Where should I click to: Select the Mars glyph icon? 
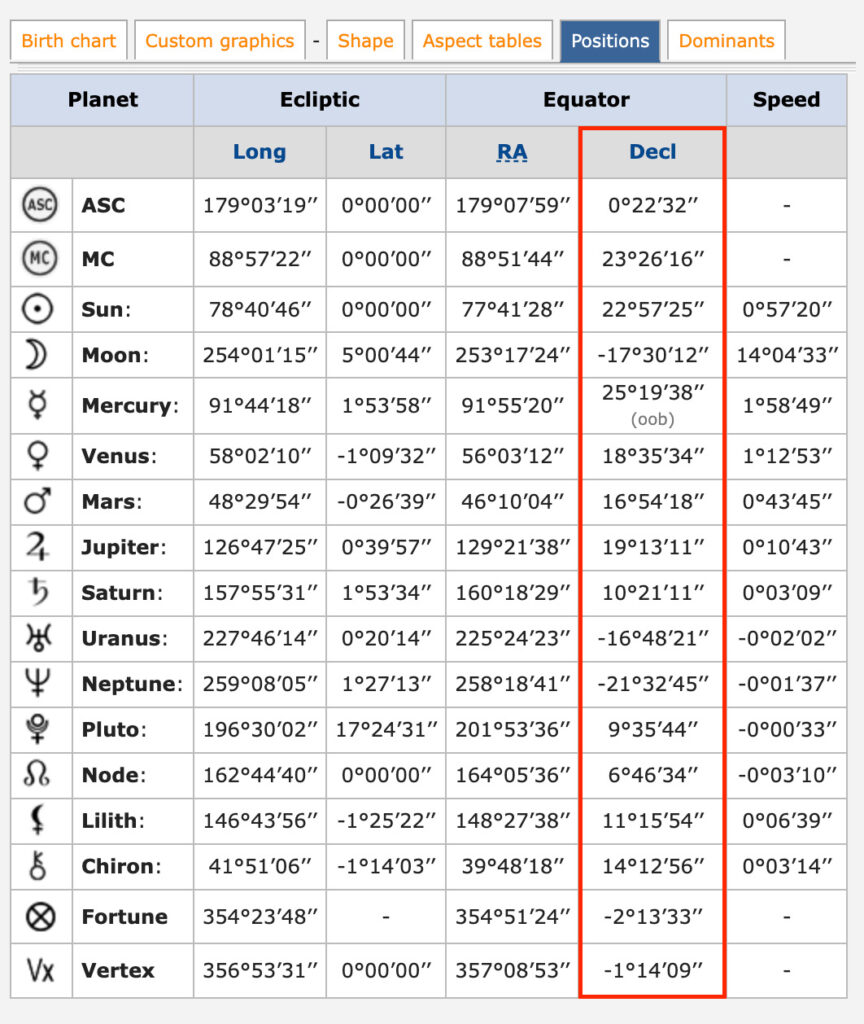click(37, 501)
